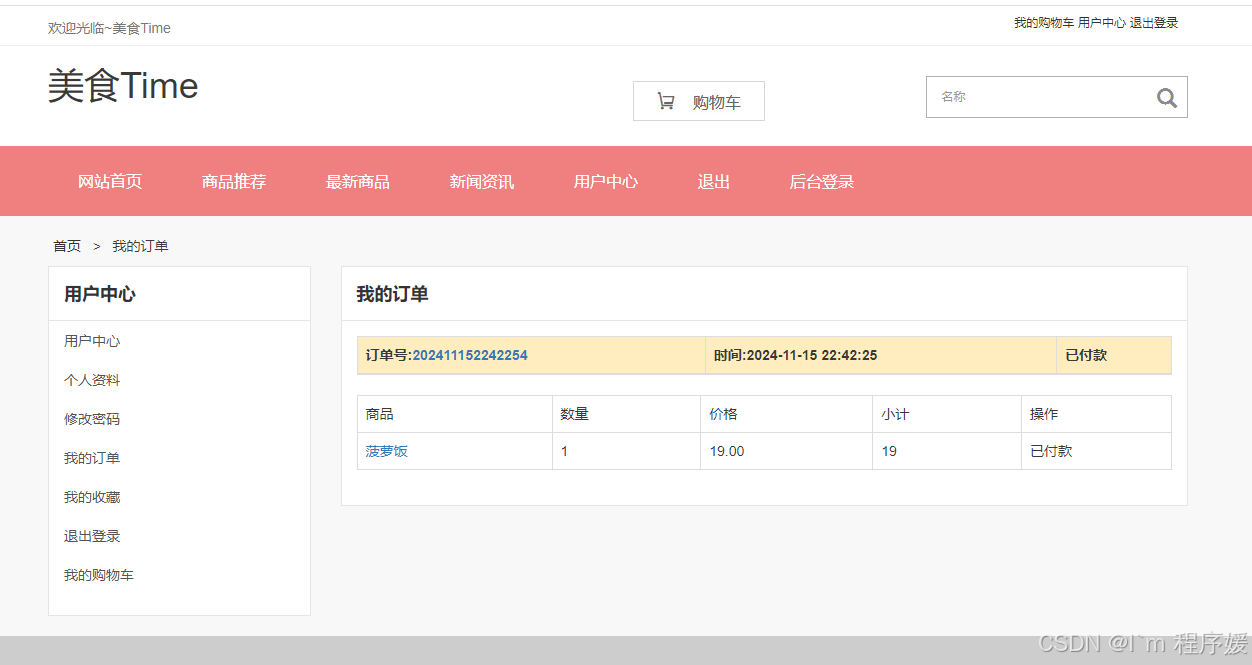Open the 菠萝饭 product link
This screenshot has height=665, width=1252.
tap(387, 451)
